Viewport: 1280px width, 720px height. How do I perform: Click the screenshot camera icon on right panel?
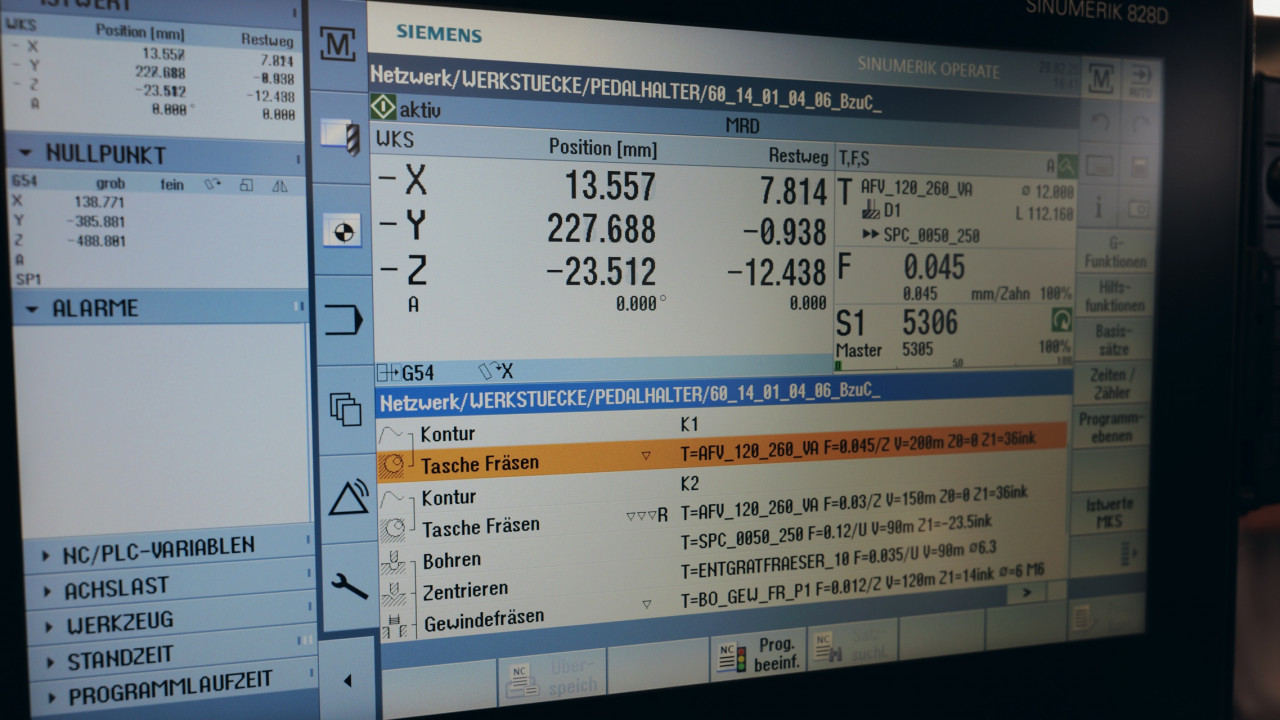[1138, 208]
